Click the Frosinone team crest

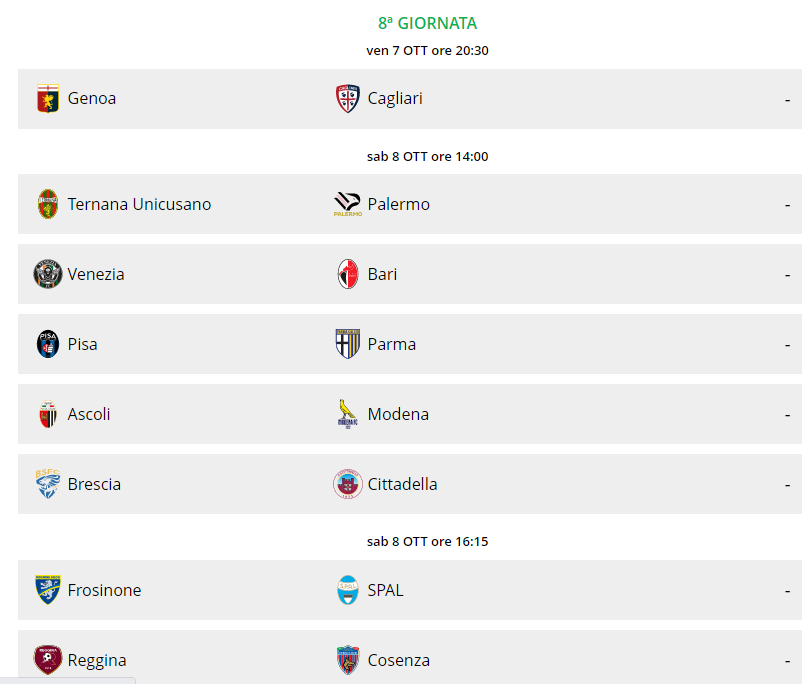pos(48,590)
